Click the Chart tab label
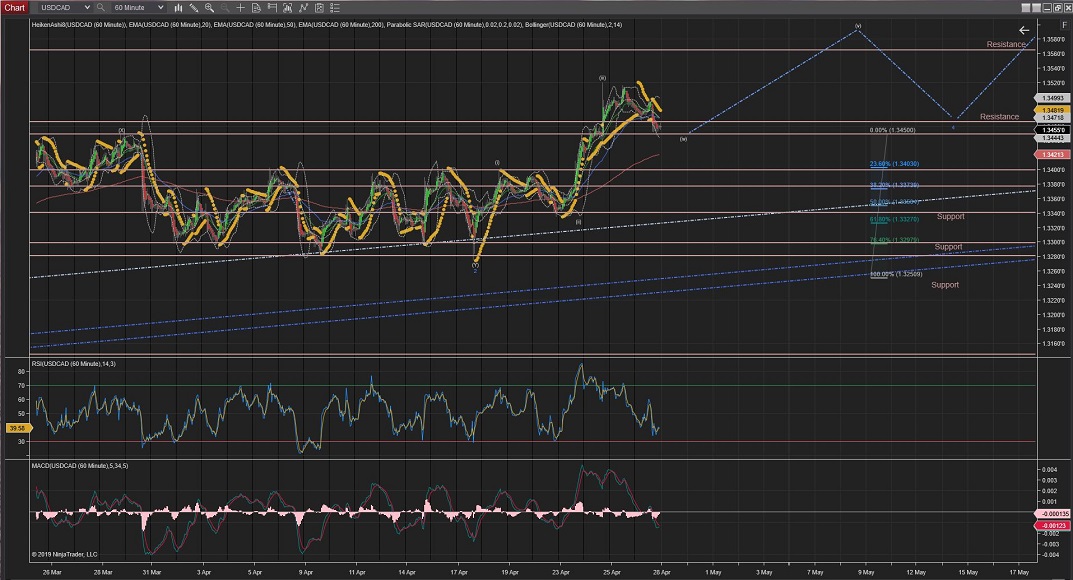Image resolution: width=1073 pixels, height=580 pixels. [16, 7]
